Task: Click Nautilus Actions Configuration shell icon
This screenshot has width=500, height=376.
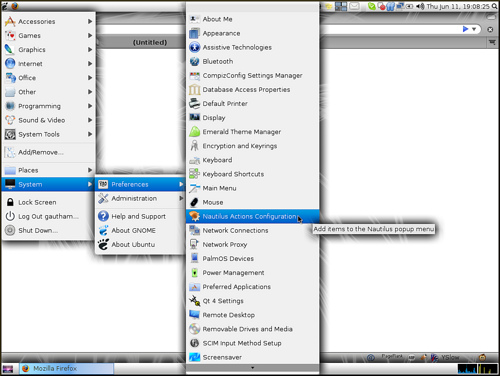Action: [x=194, y=216]
